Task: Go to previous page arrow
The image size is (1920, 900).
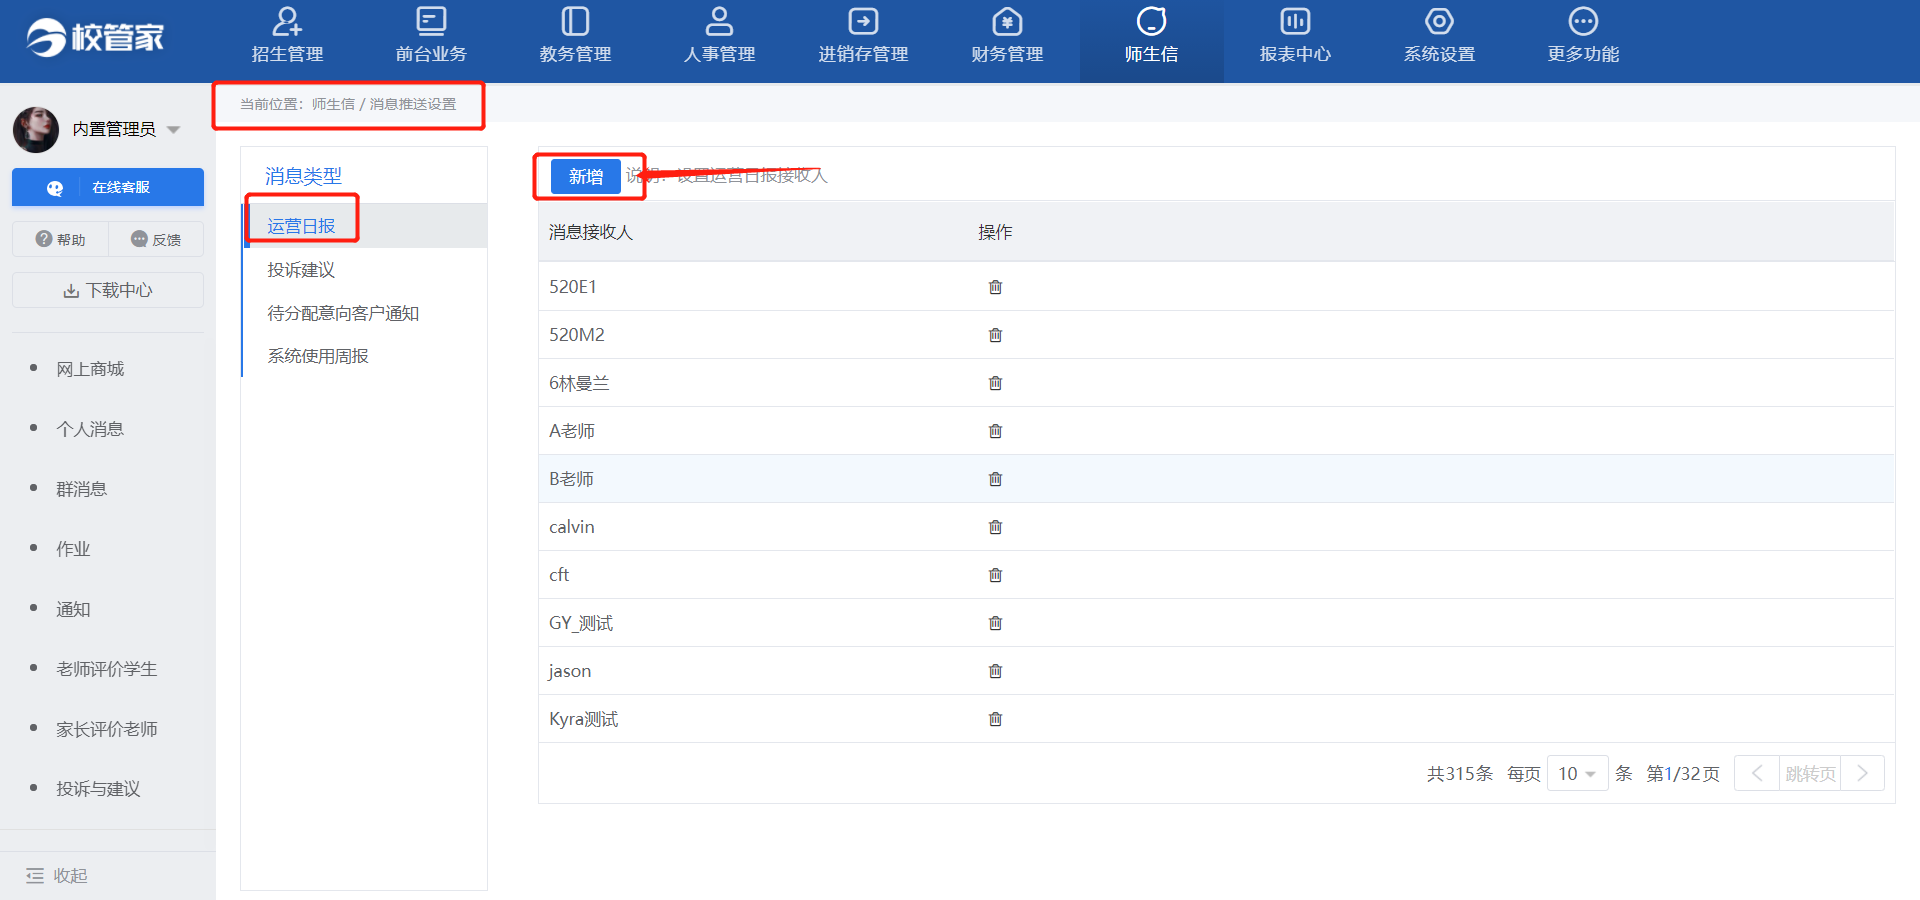Action: [x=1757, y=773]
